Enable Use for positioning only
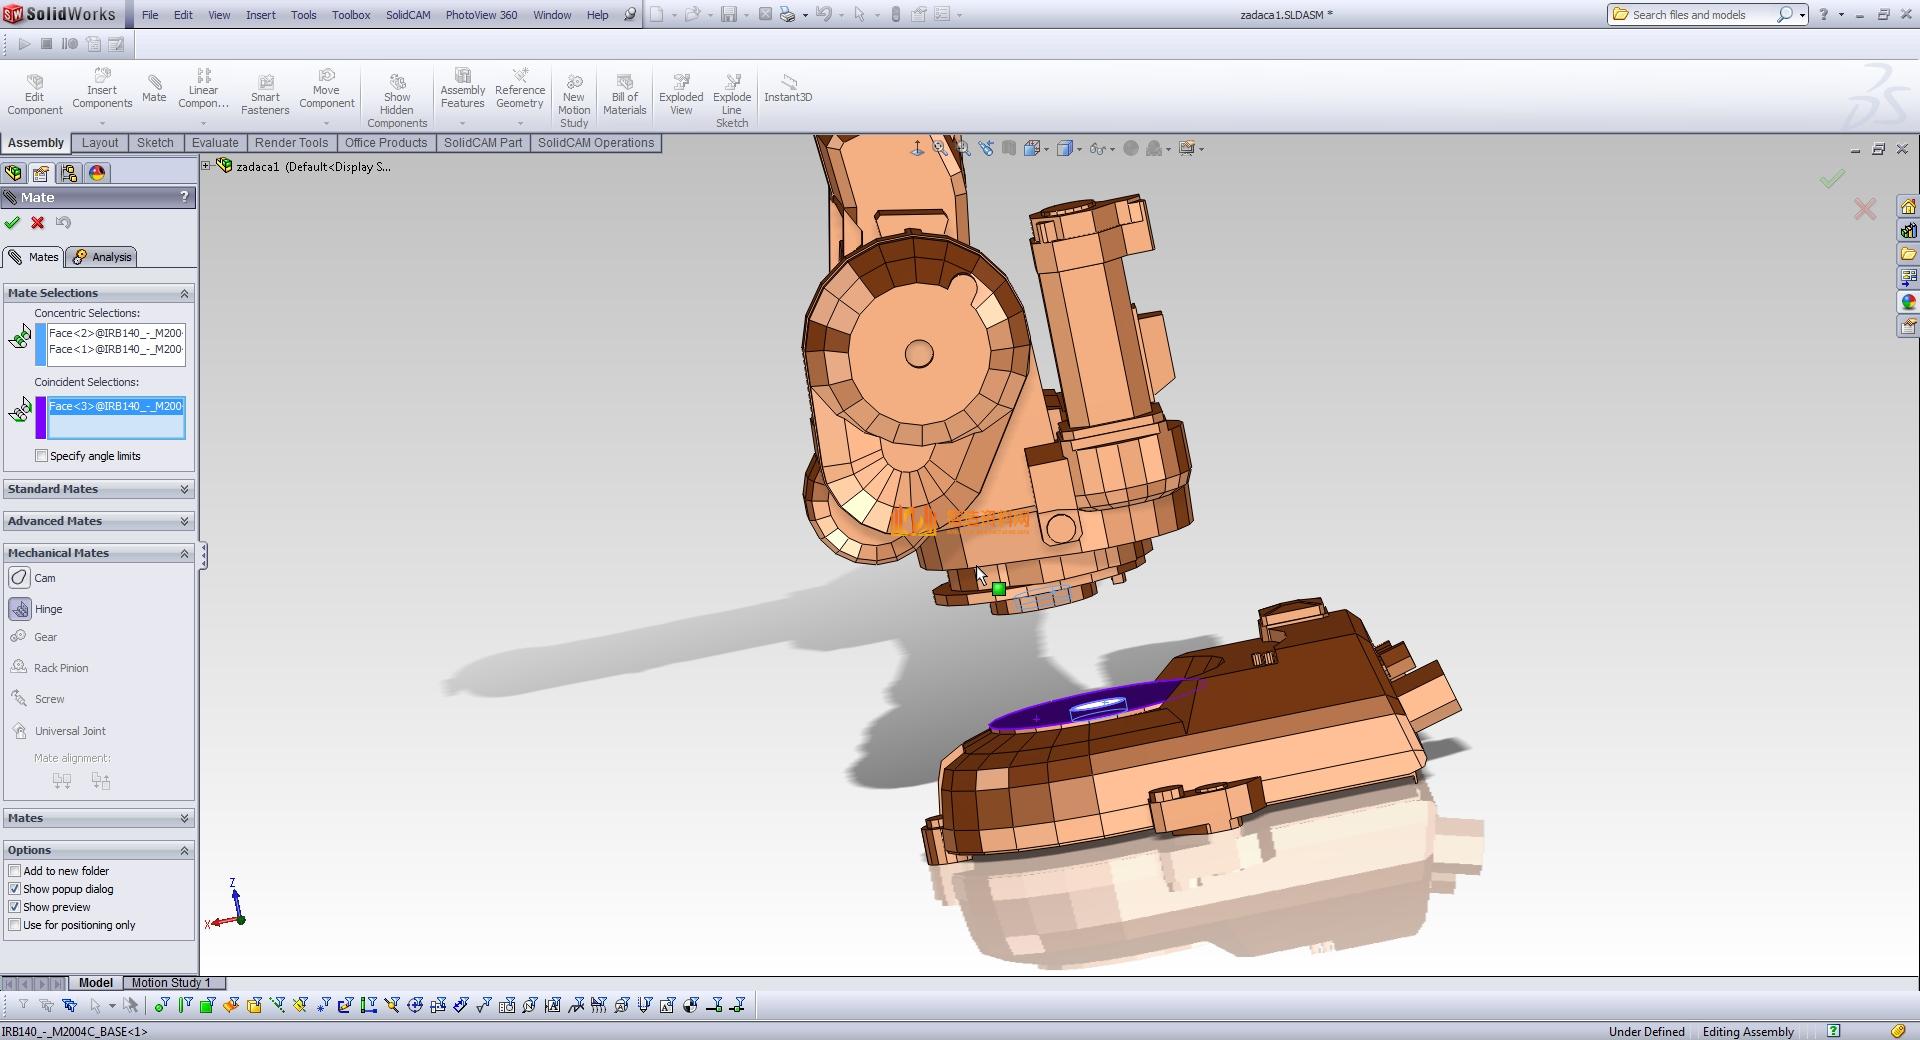The height and width of the screenshot is (1040, 1920). coord(15,925)
